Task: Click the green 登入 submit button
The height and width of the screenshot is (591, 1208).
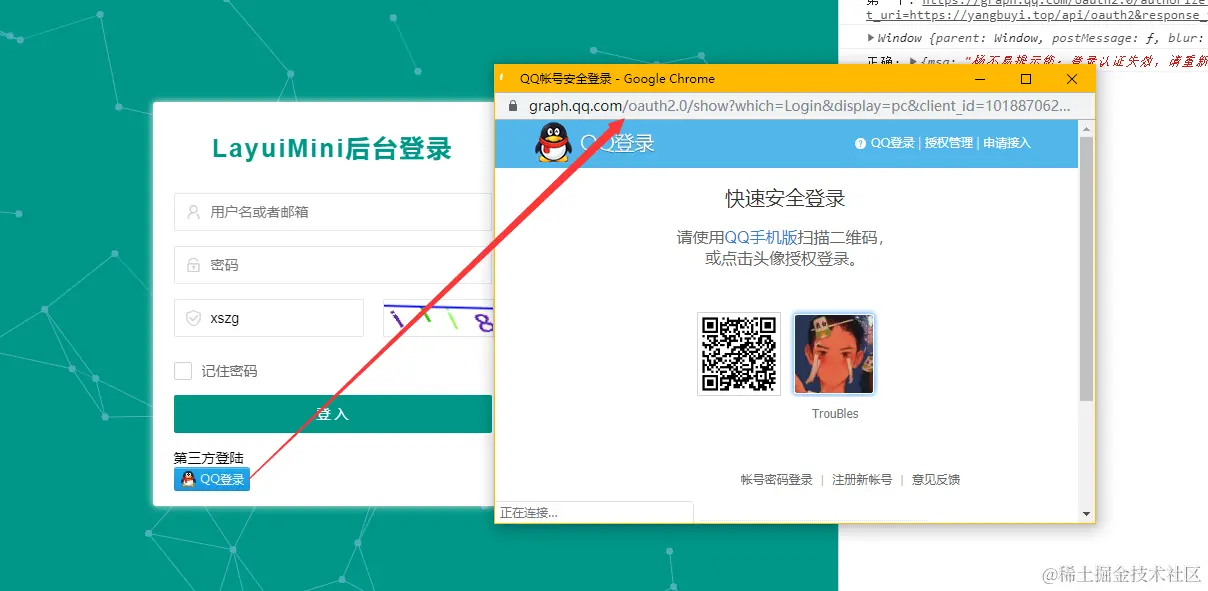Action: coord(333,414)
